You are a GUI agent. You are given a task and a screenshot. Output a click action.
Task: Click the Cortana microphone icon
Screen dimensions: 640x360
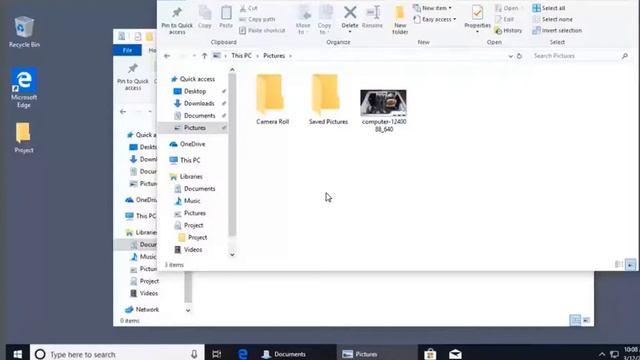pos(194,354)
